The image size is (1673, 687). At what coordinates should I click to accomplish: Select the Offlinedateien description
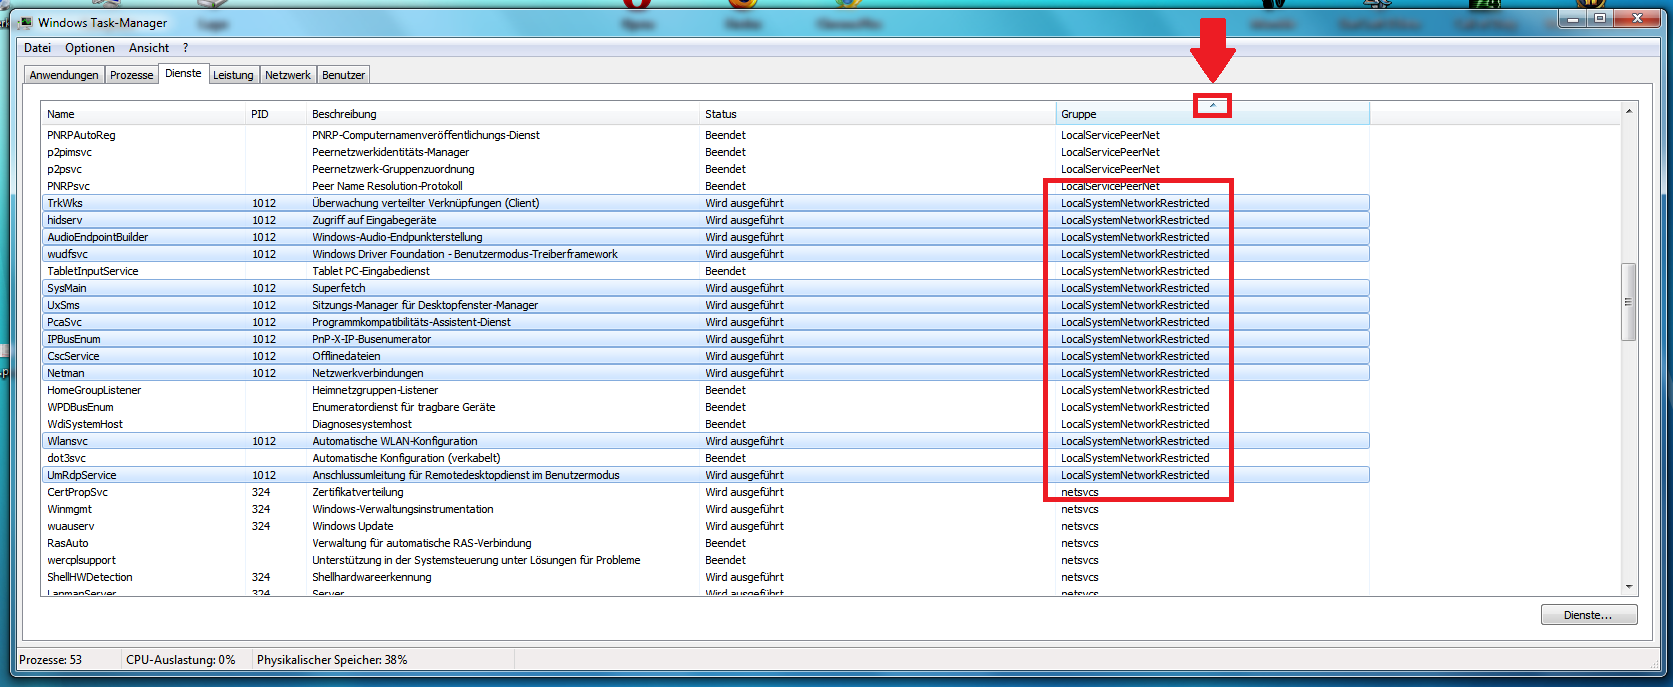(x=346, y=356)
